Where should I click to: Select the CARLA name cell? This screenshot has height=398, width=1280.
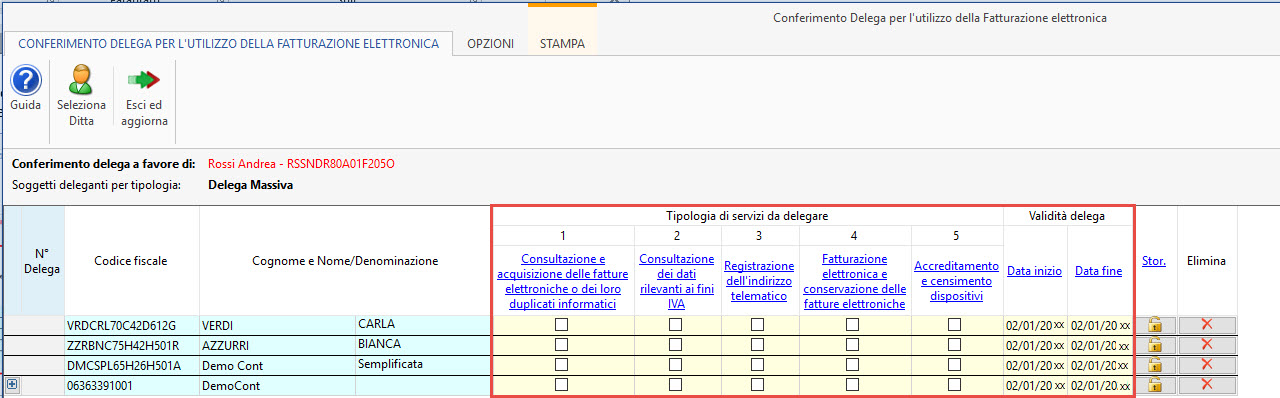[x=422, y=325]
